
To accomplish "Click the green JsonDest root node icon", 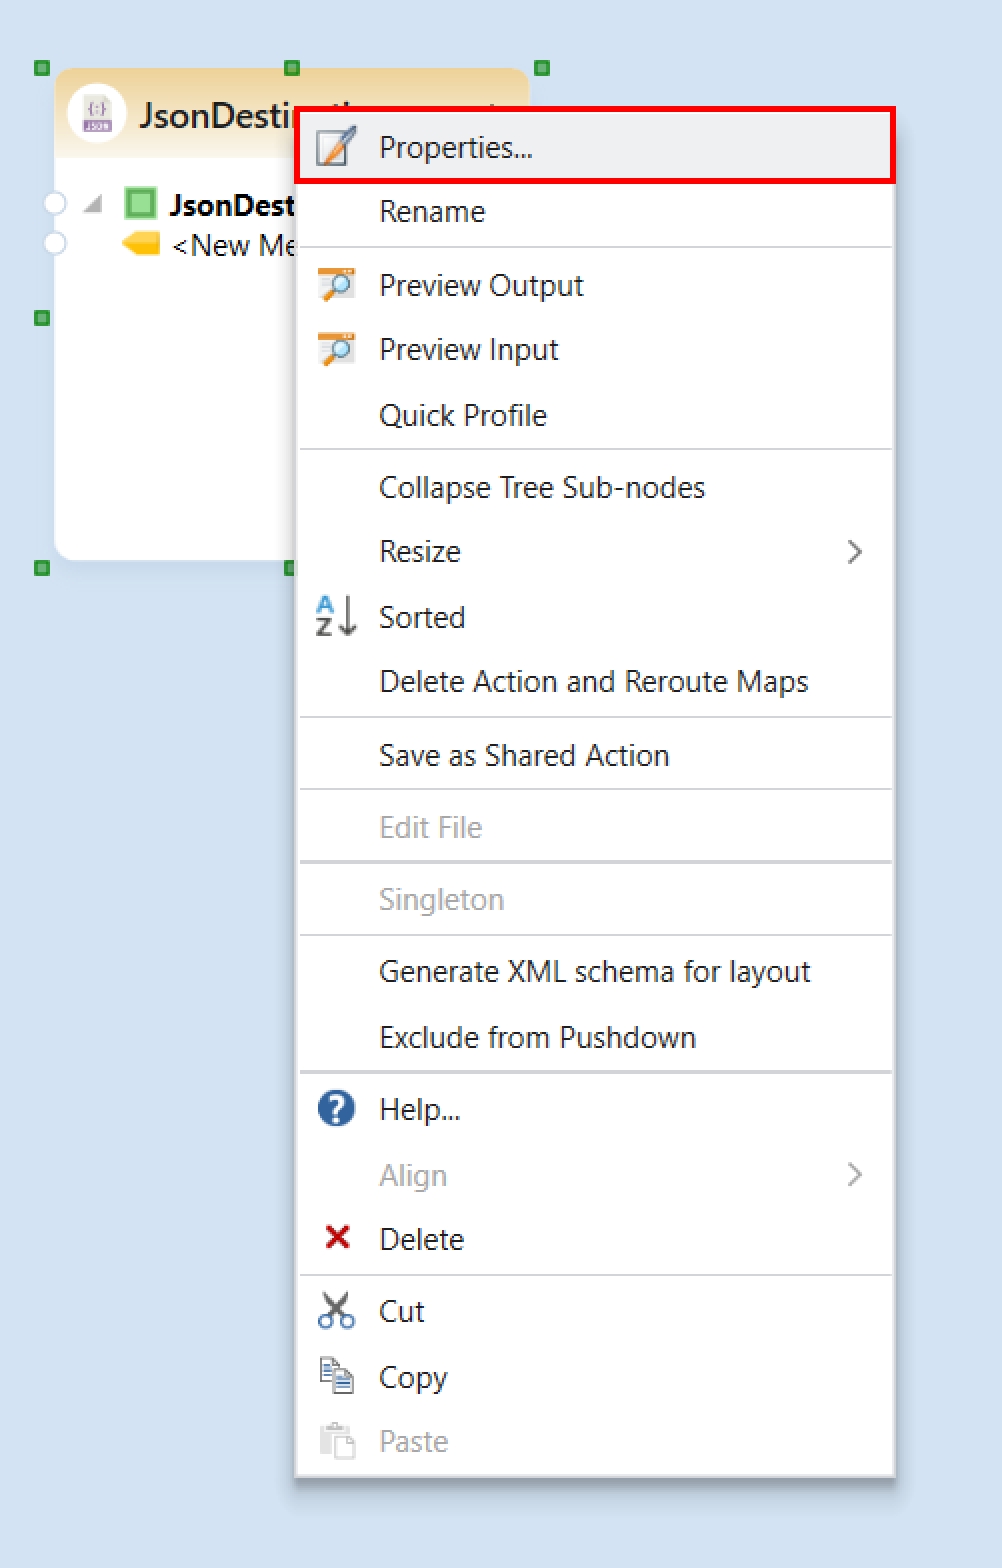I will [x=141, y=204].
